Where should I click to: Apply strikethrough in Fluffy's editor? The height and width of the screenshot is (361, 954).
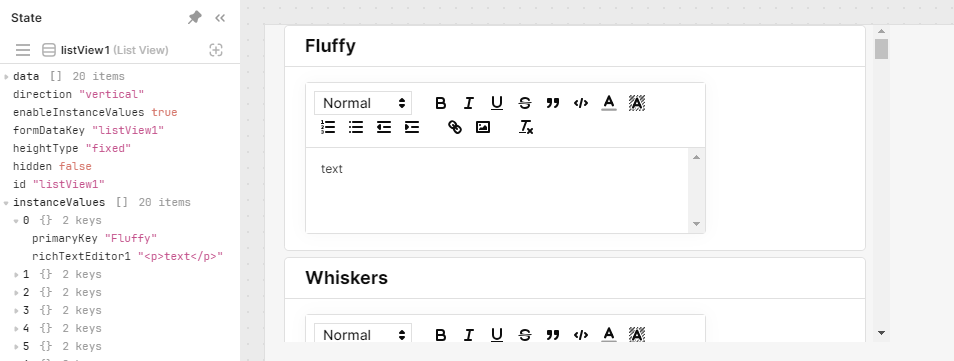coord(524,103)
